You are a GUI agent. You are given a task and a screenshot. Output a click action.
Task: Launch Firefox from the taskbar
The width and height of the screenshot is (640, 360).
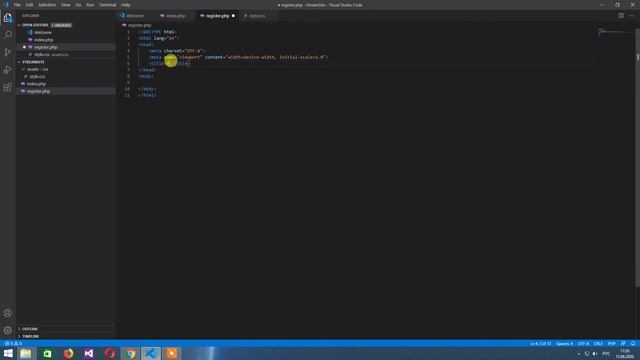tap(68, 353)
